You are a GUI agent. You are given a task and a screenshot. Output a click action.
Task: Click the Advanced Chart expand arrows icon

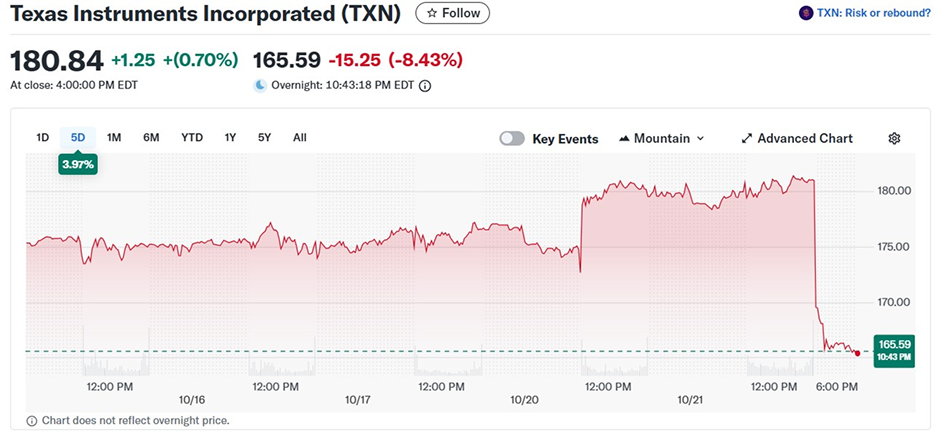746,138
